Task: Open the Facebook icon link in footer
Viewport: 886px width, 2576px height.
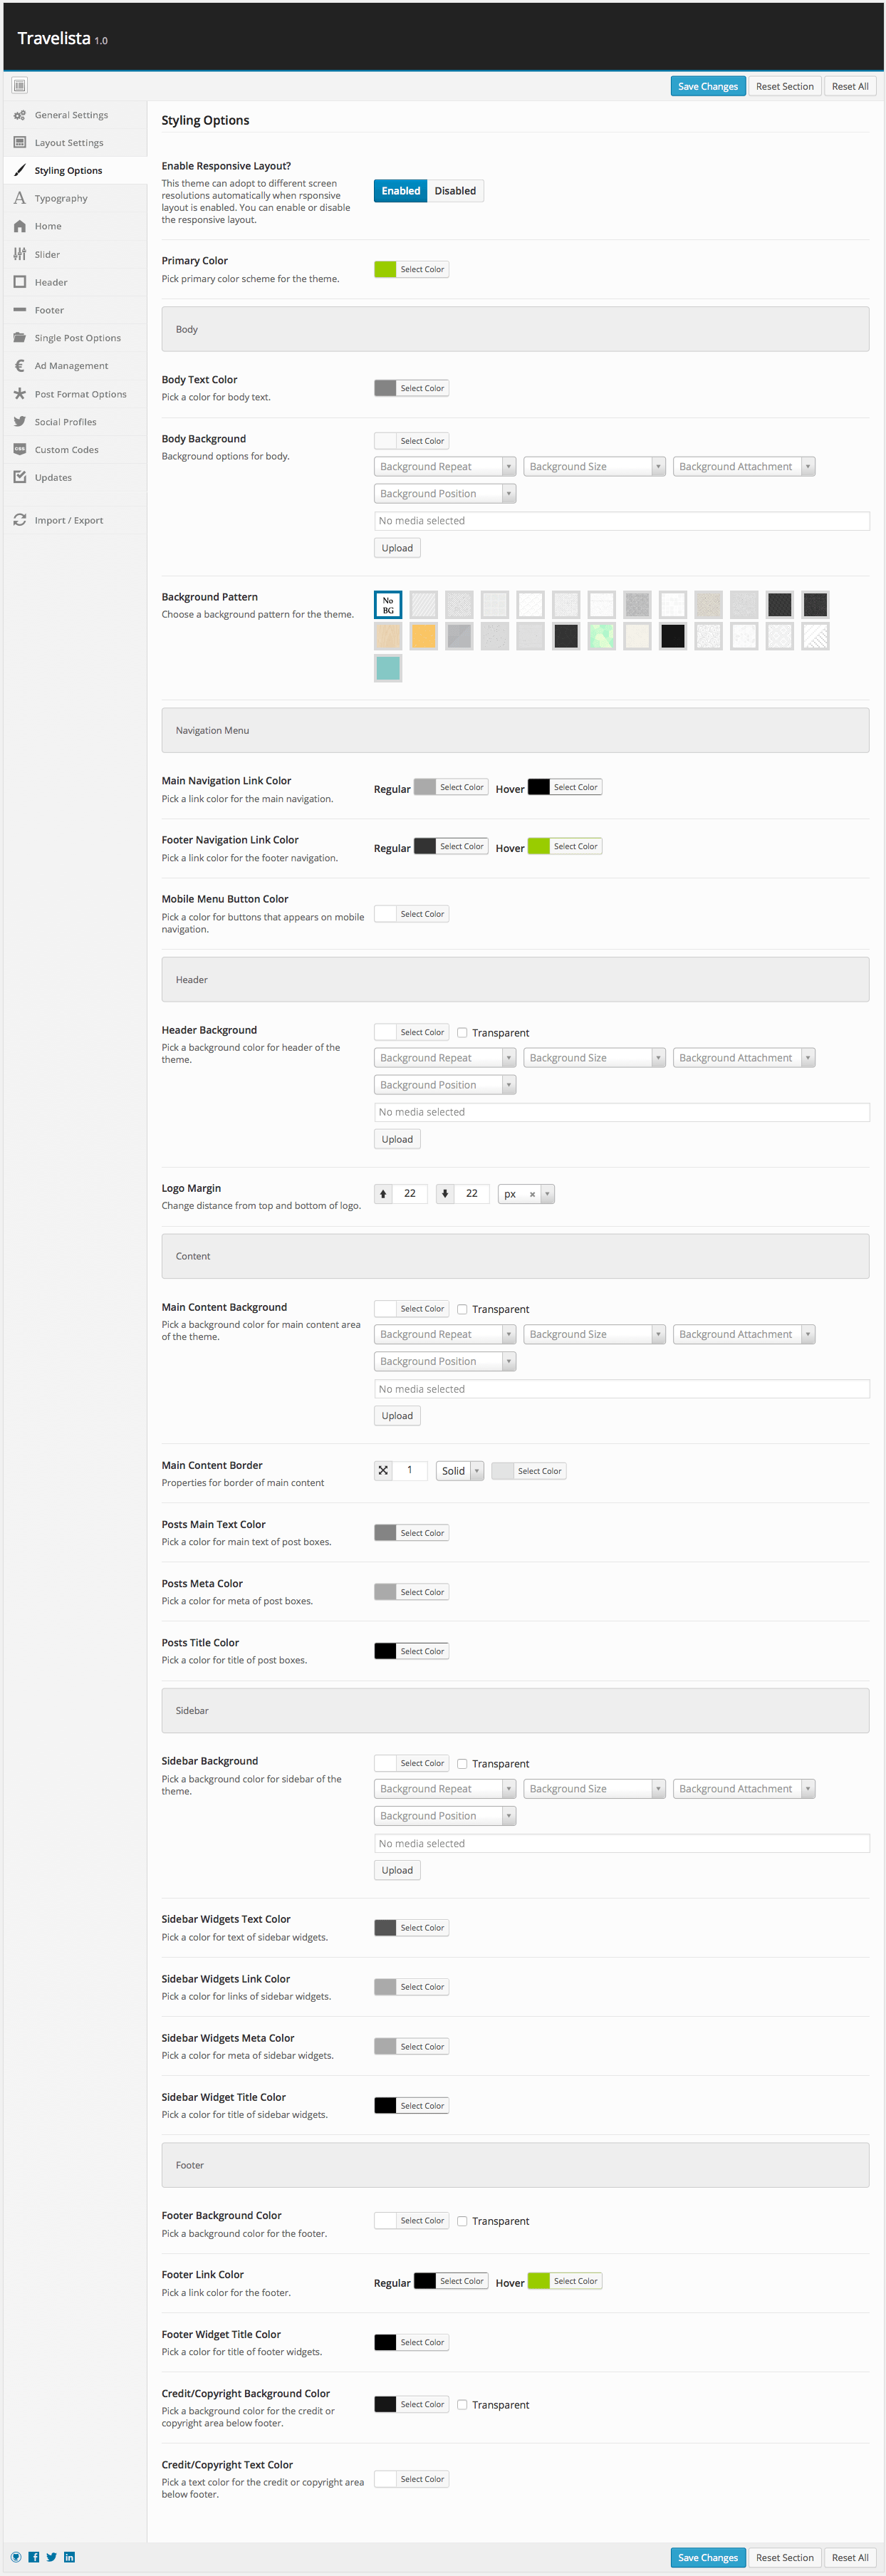Action: [x=34, y=2557]
